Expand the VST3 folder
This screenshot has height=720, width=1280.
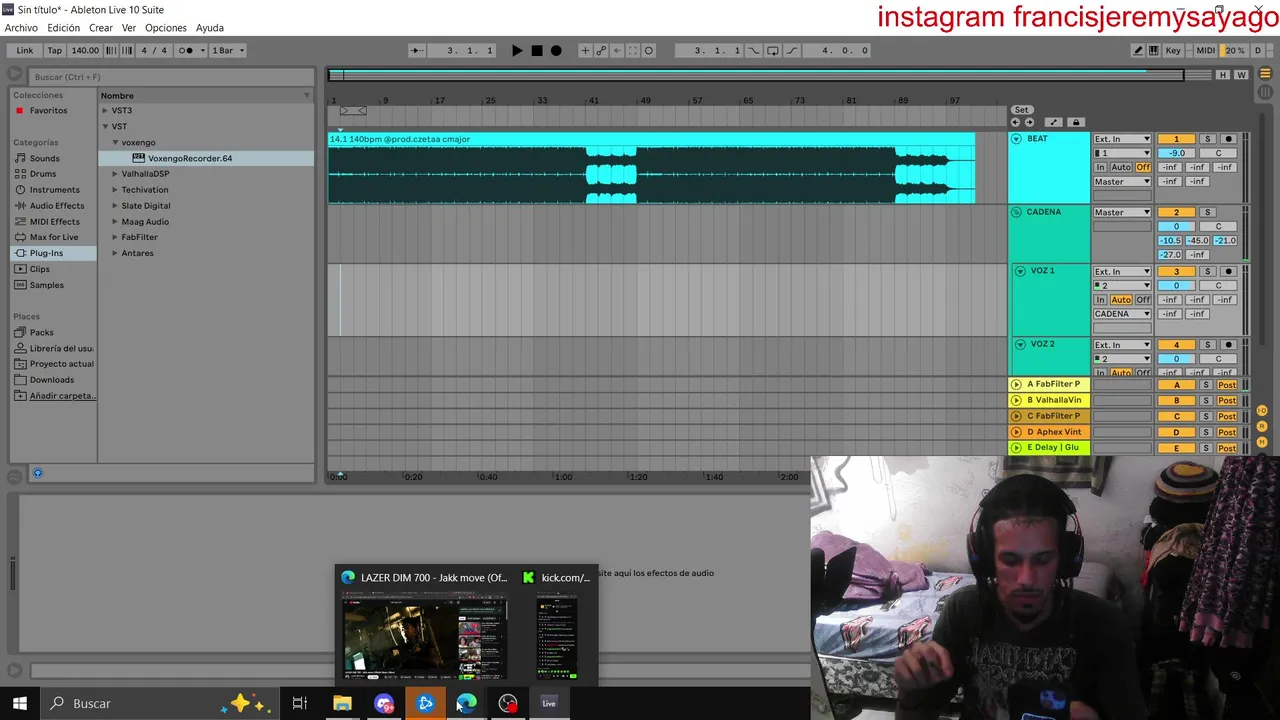(x=105, y=110)
